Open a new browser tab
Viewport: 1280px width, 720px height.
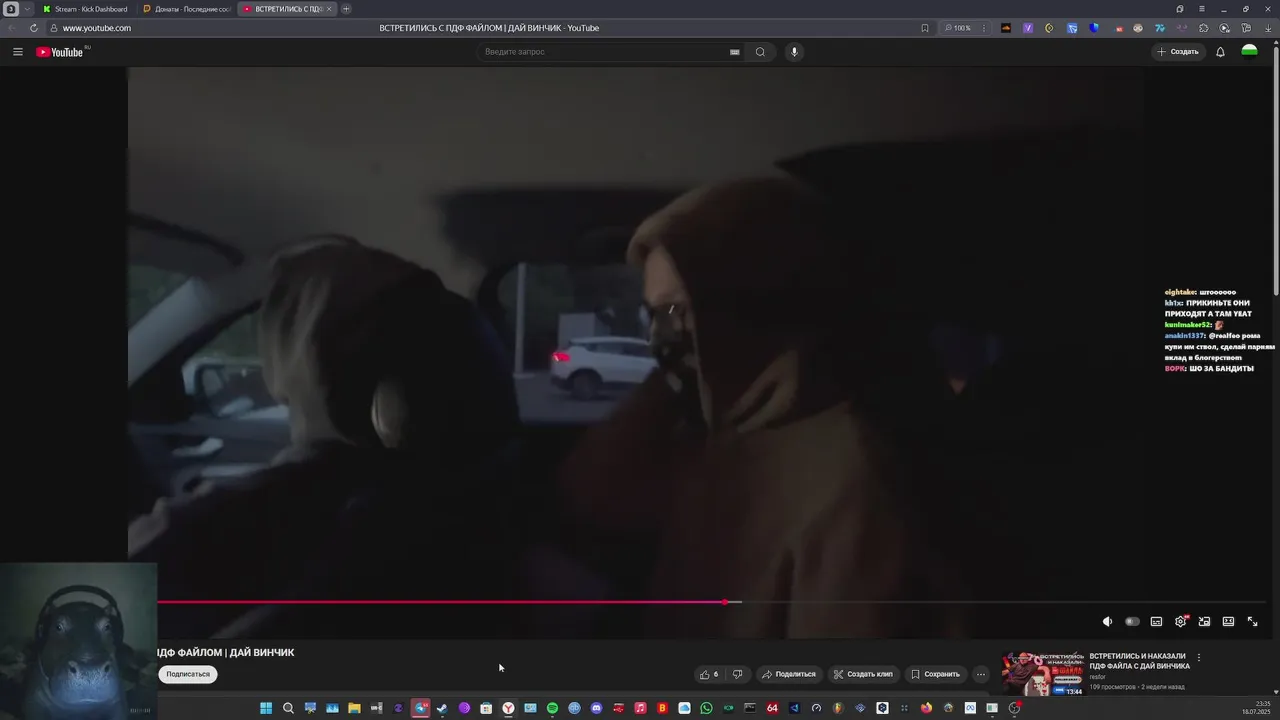pyautogui.click(x=346, y=9)
